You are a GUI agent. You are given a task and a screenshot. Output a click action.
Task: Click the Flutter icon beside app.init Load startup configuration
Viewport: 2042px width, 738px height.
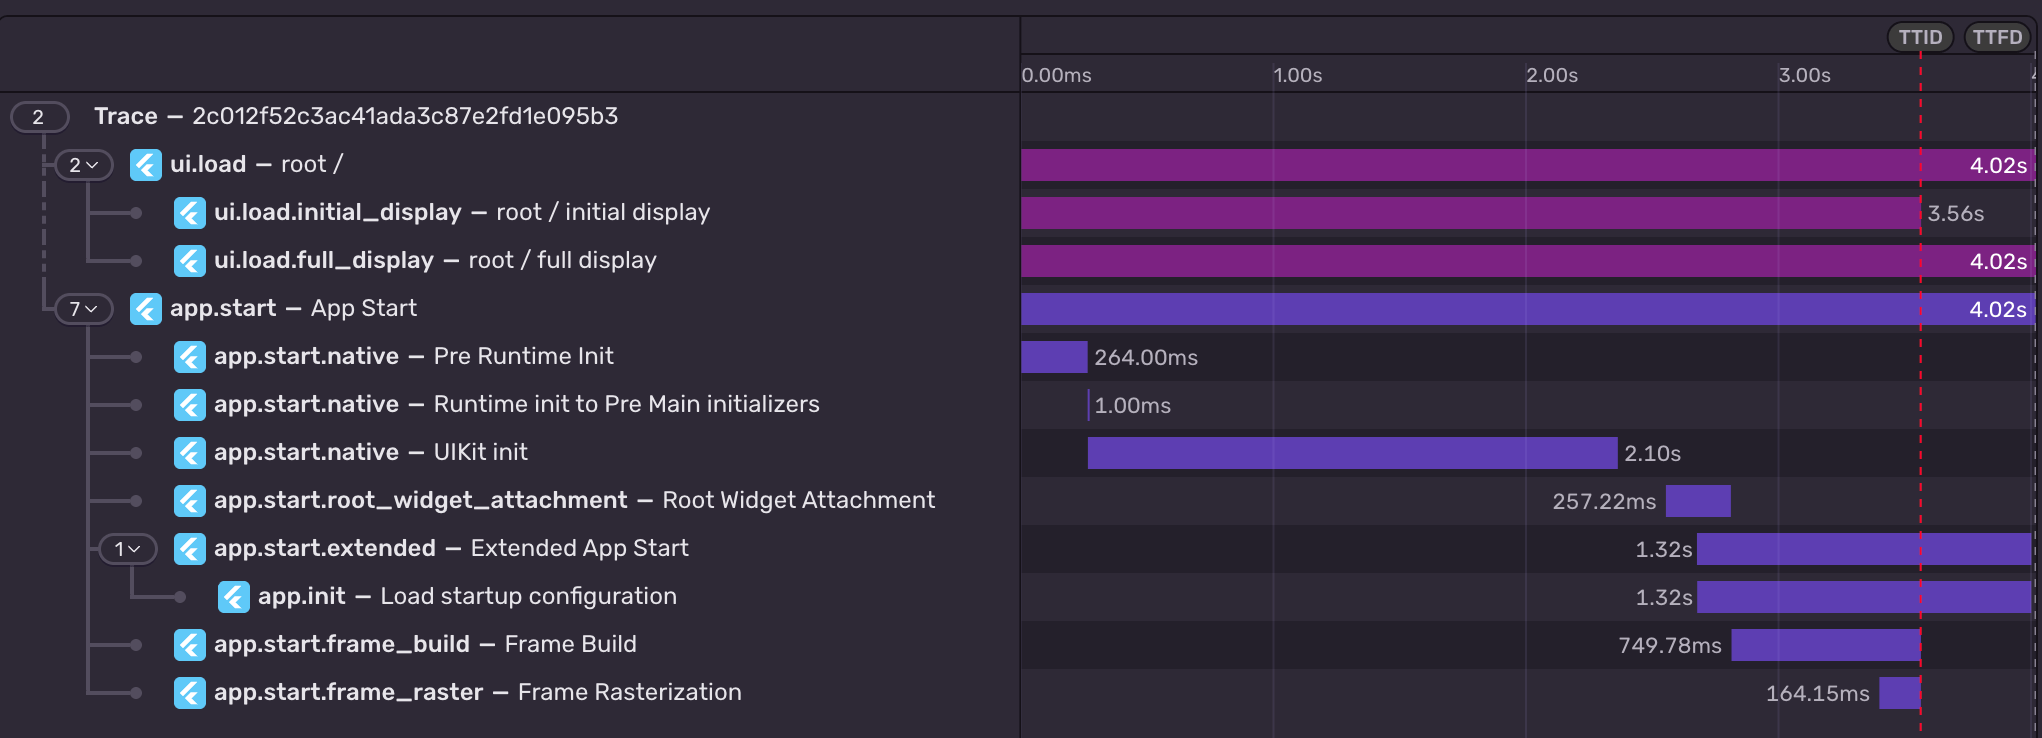tap(234, 597)
